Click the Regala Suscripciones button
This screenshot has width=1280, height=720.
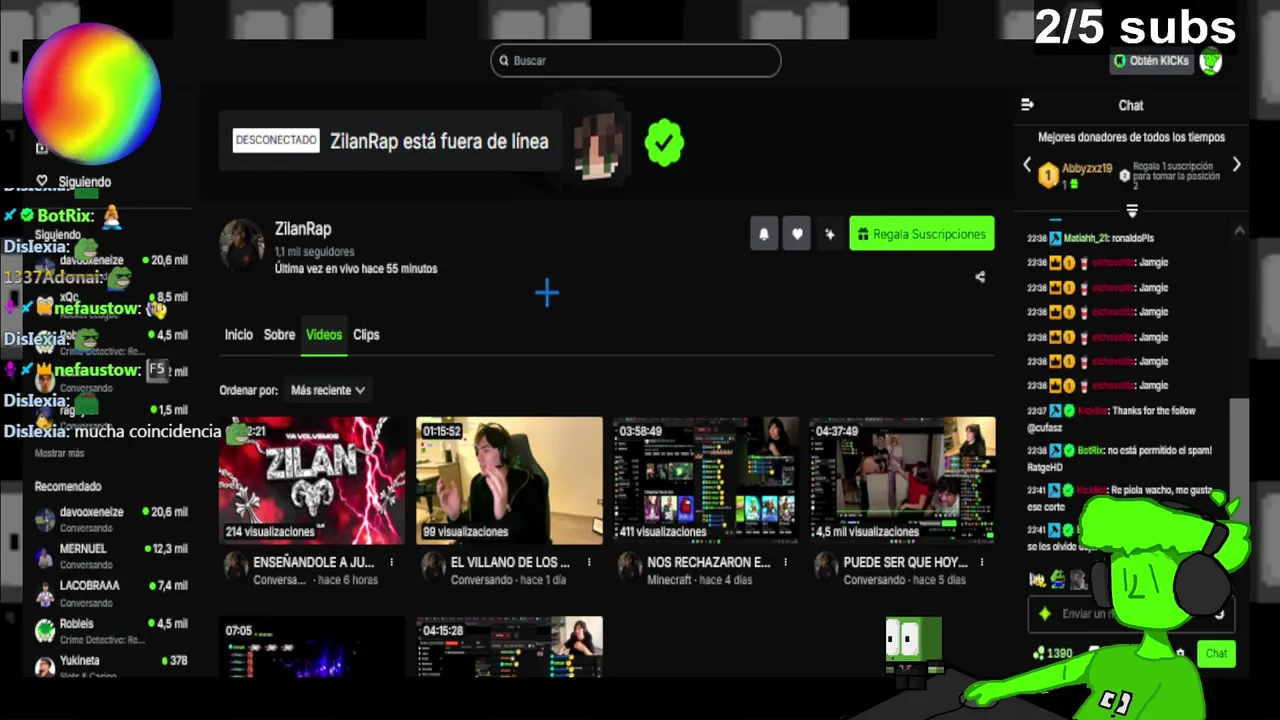click(922, 234)
